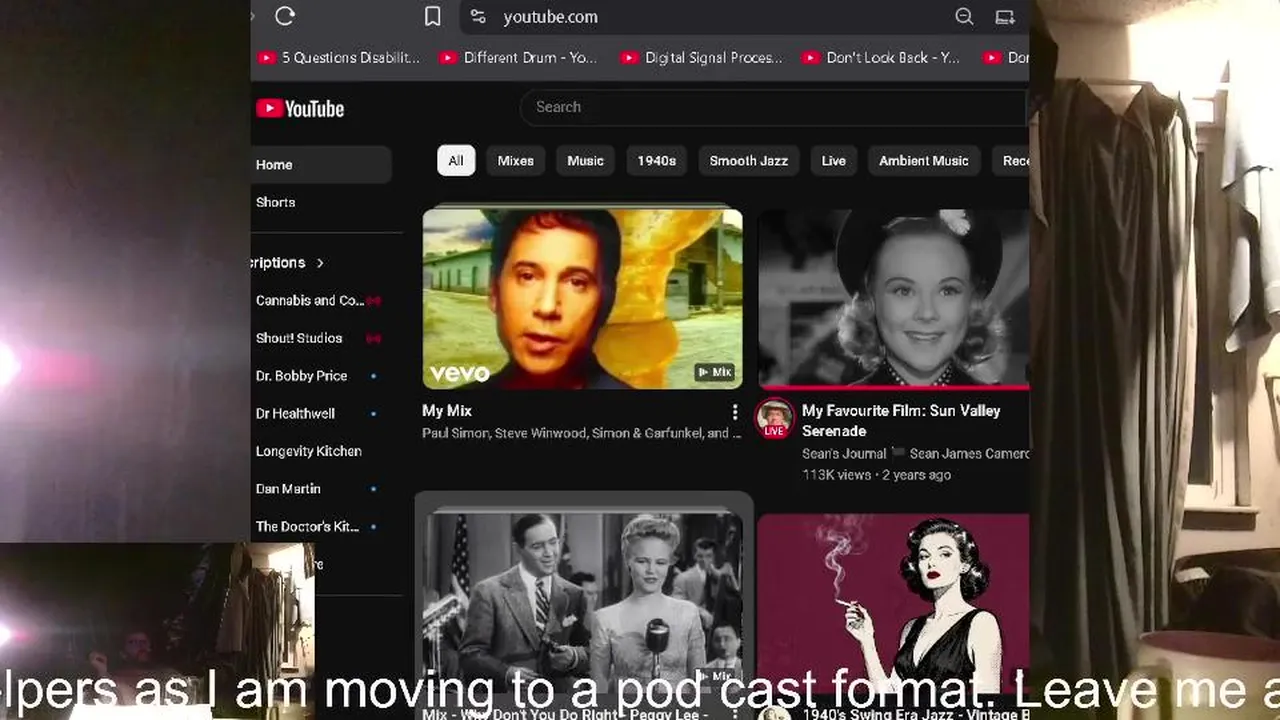Bookmark this page via bookmark icon

[x=433, y=17]
